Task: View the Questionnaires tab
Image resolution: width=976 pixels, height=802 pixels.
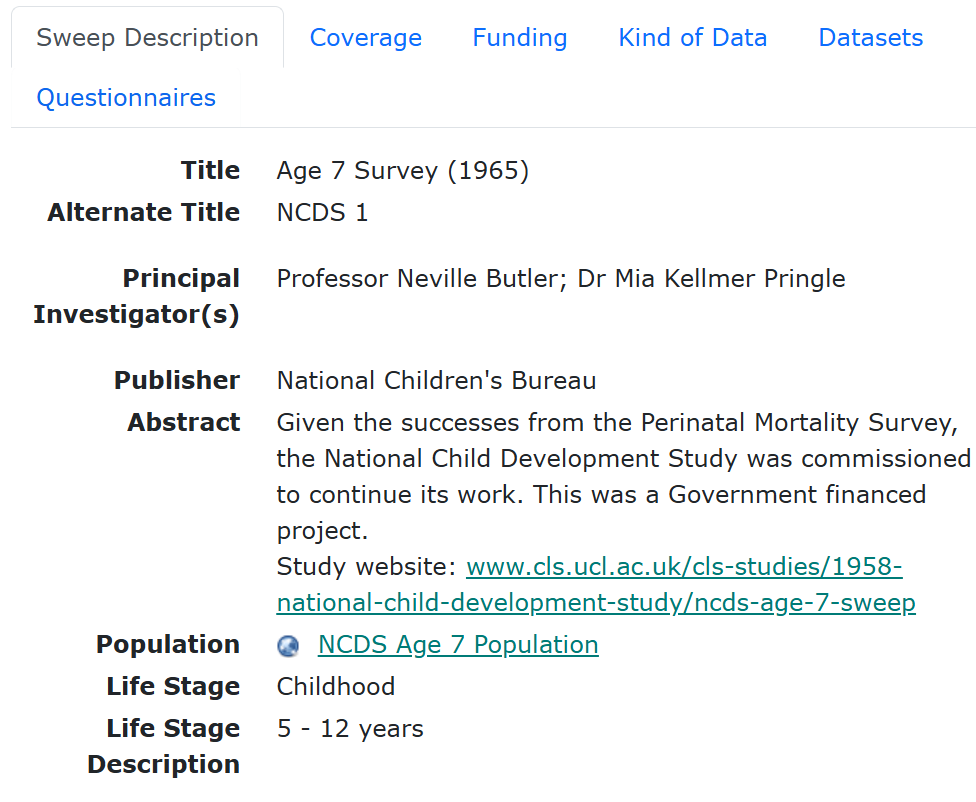Action: pyautogui.click(x=126, y=98)
